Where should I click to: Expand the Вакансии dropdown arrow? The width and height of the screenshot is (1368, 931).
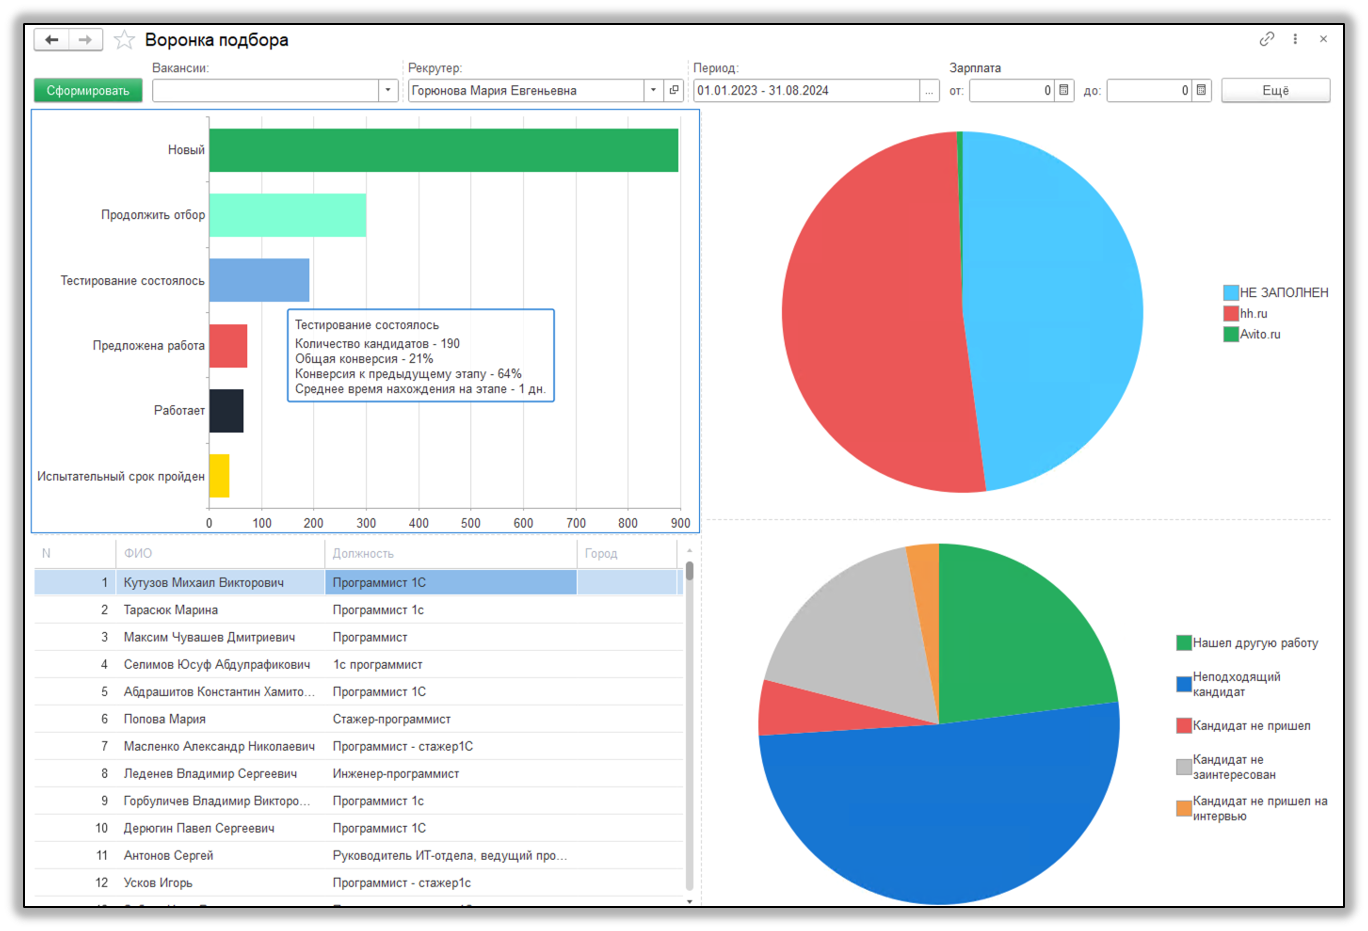tap(389, 91)
